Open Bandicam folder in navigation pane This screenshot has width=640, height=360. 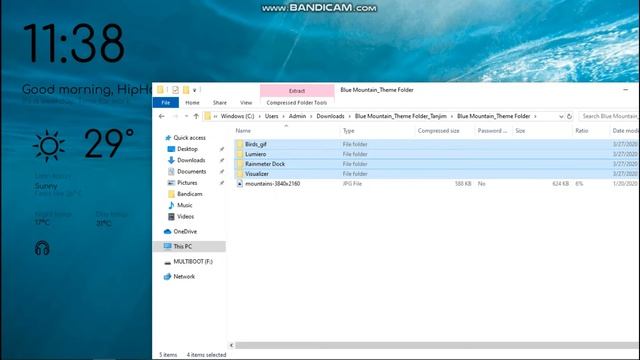pyautogui.click(x=189, y=194)
